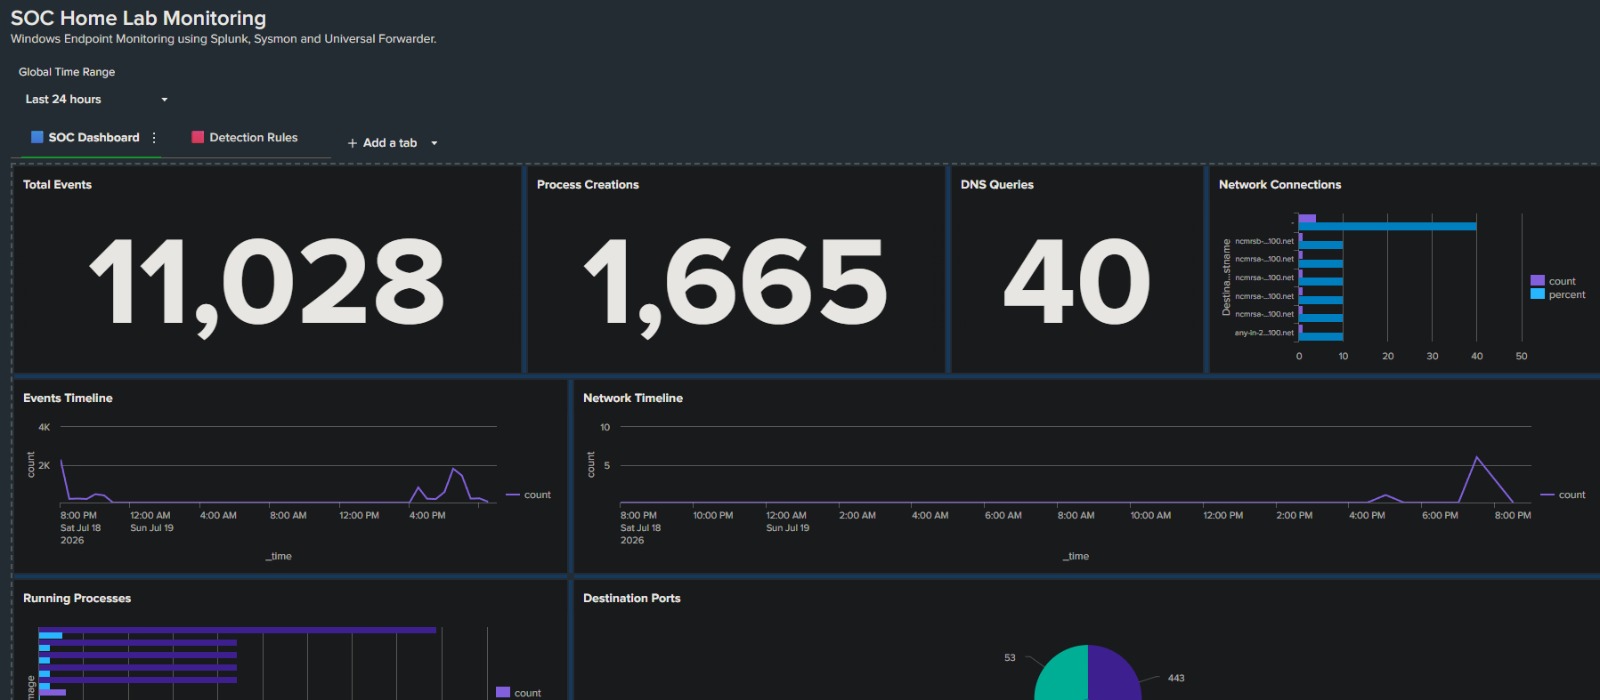
Task: Click the plus icon to add a tab
Action: tap(352, 143)
